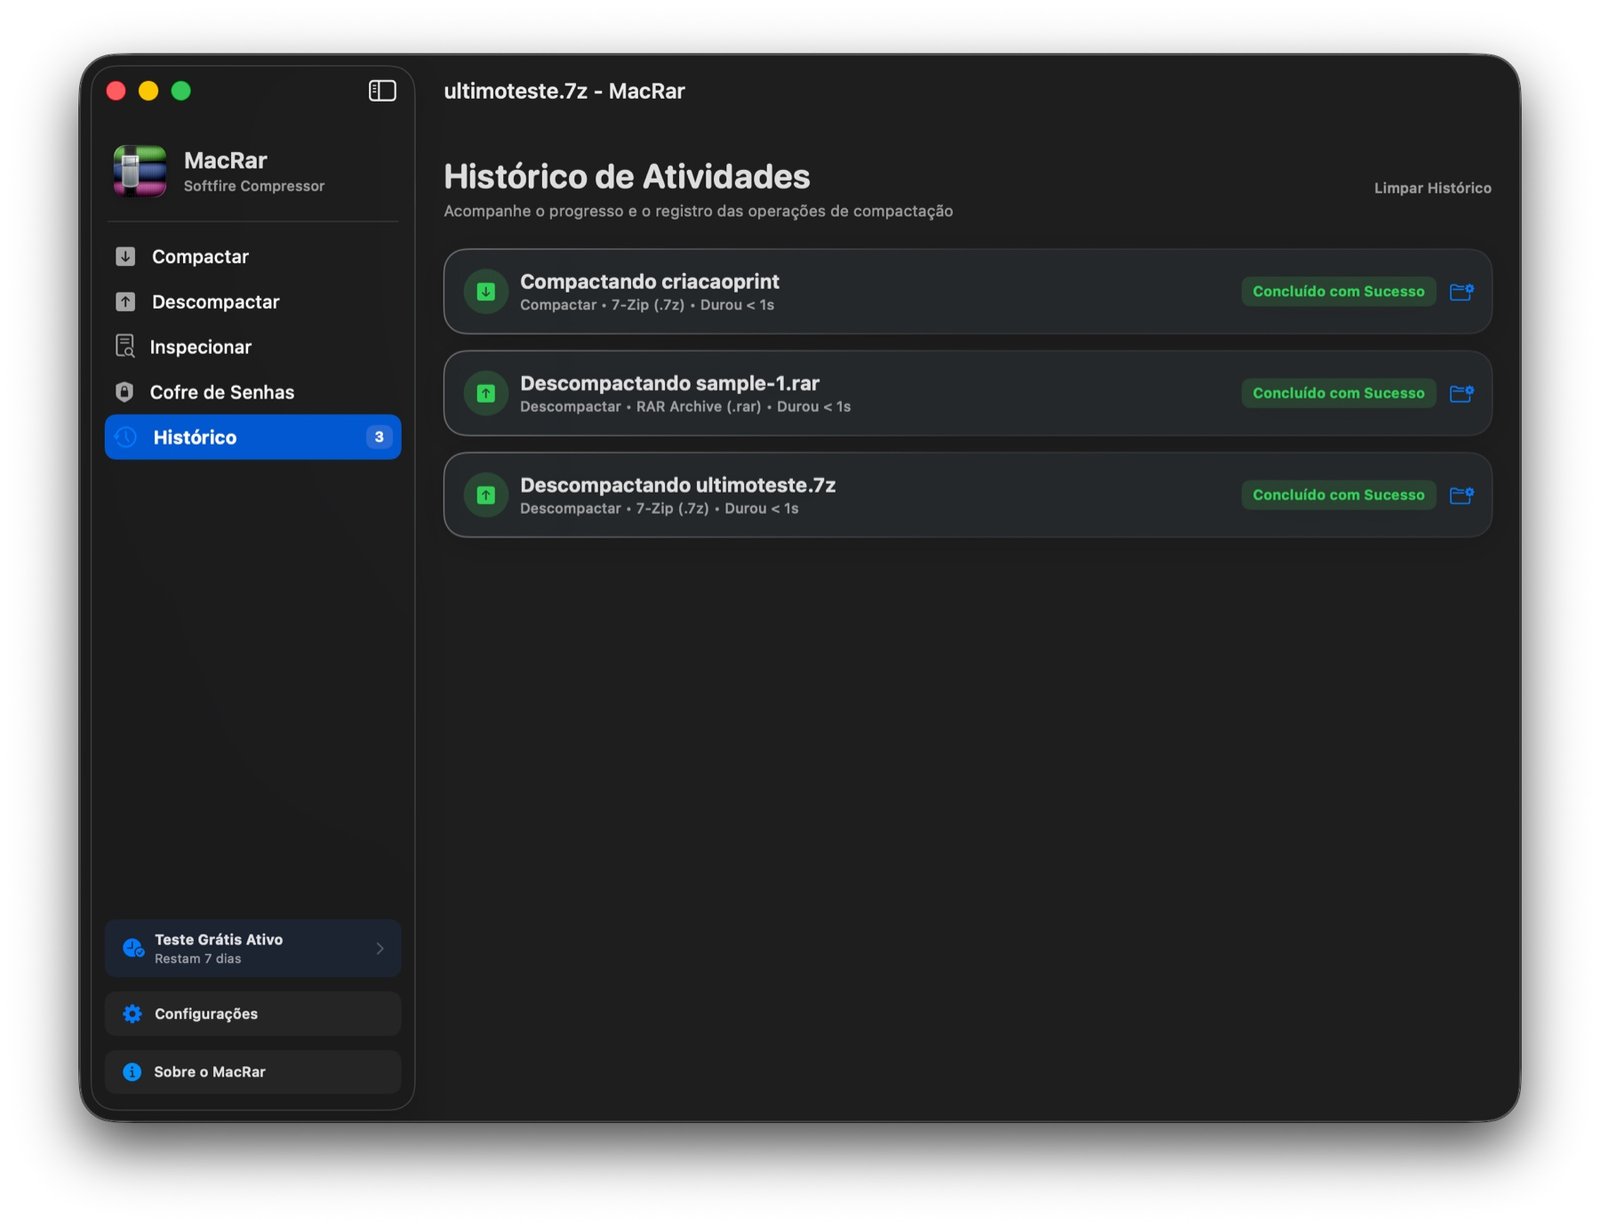1600x1227 pixels.
Task: Click the Histórico clock icon
Action: [126, 437]
